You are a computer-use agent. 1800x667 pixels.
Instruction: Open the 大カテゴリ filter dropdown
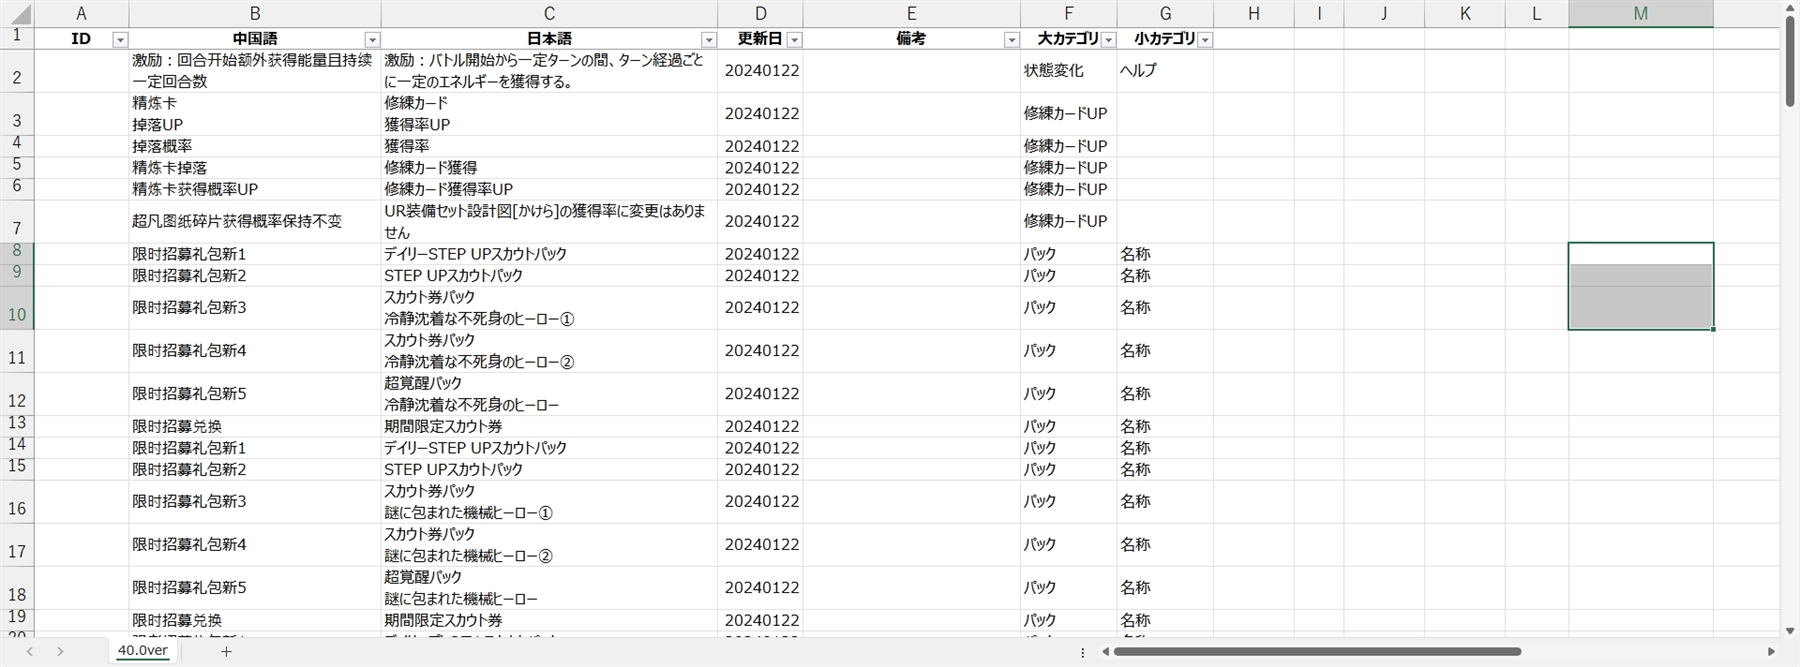pyautogui.click(x=1108, y=40)
